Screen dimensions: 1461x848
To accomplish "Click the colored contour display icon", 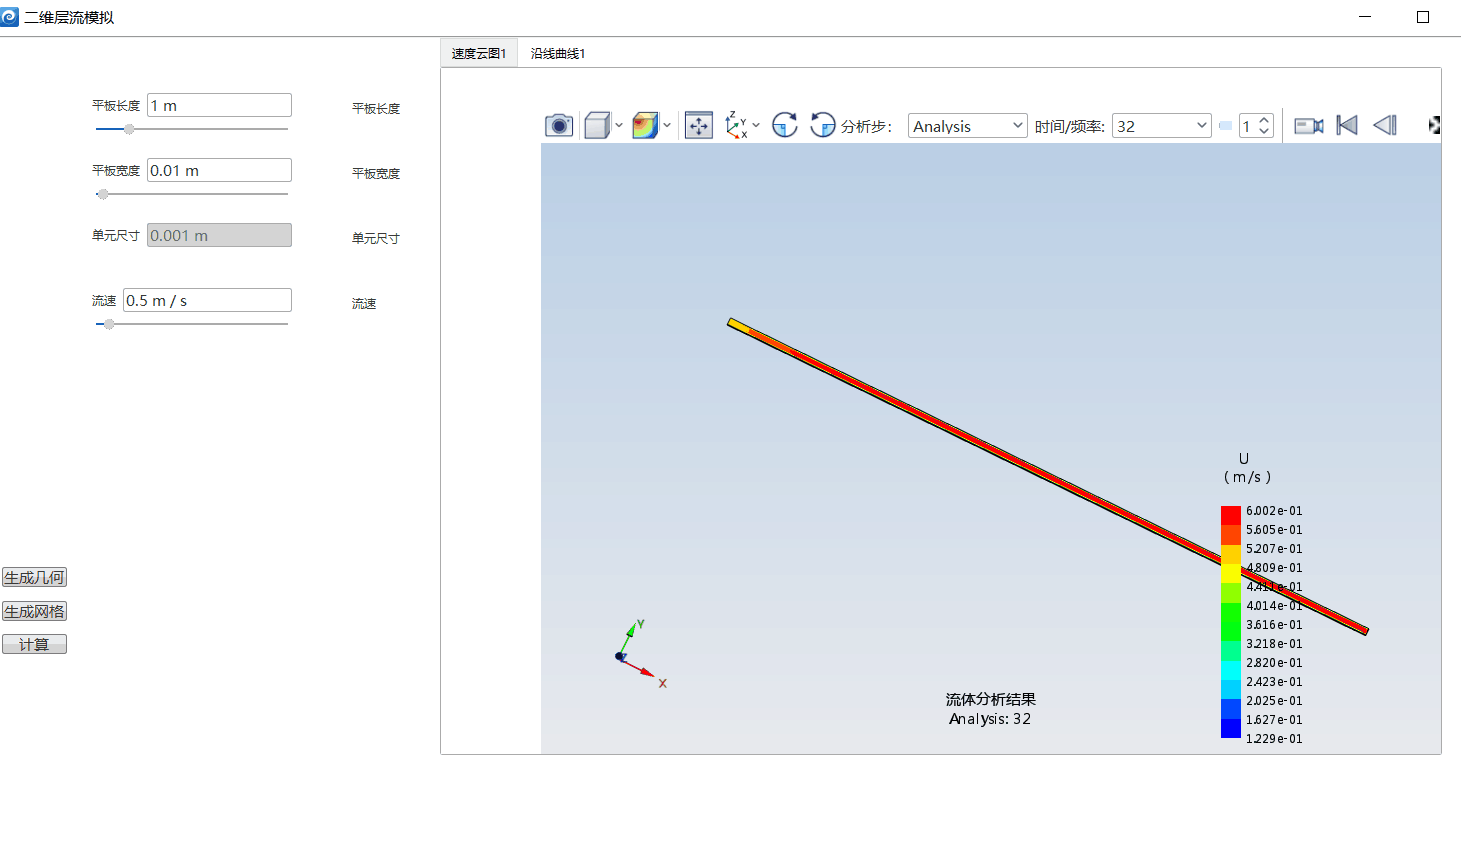I will 645,125.
